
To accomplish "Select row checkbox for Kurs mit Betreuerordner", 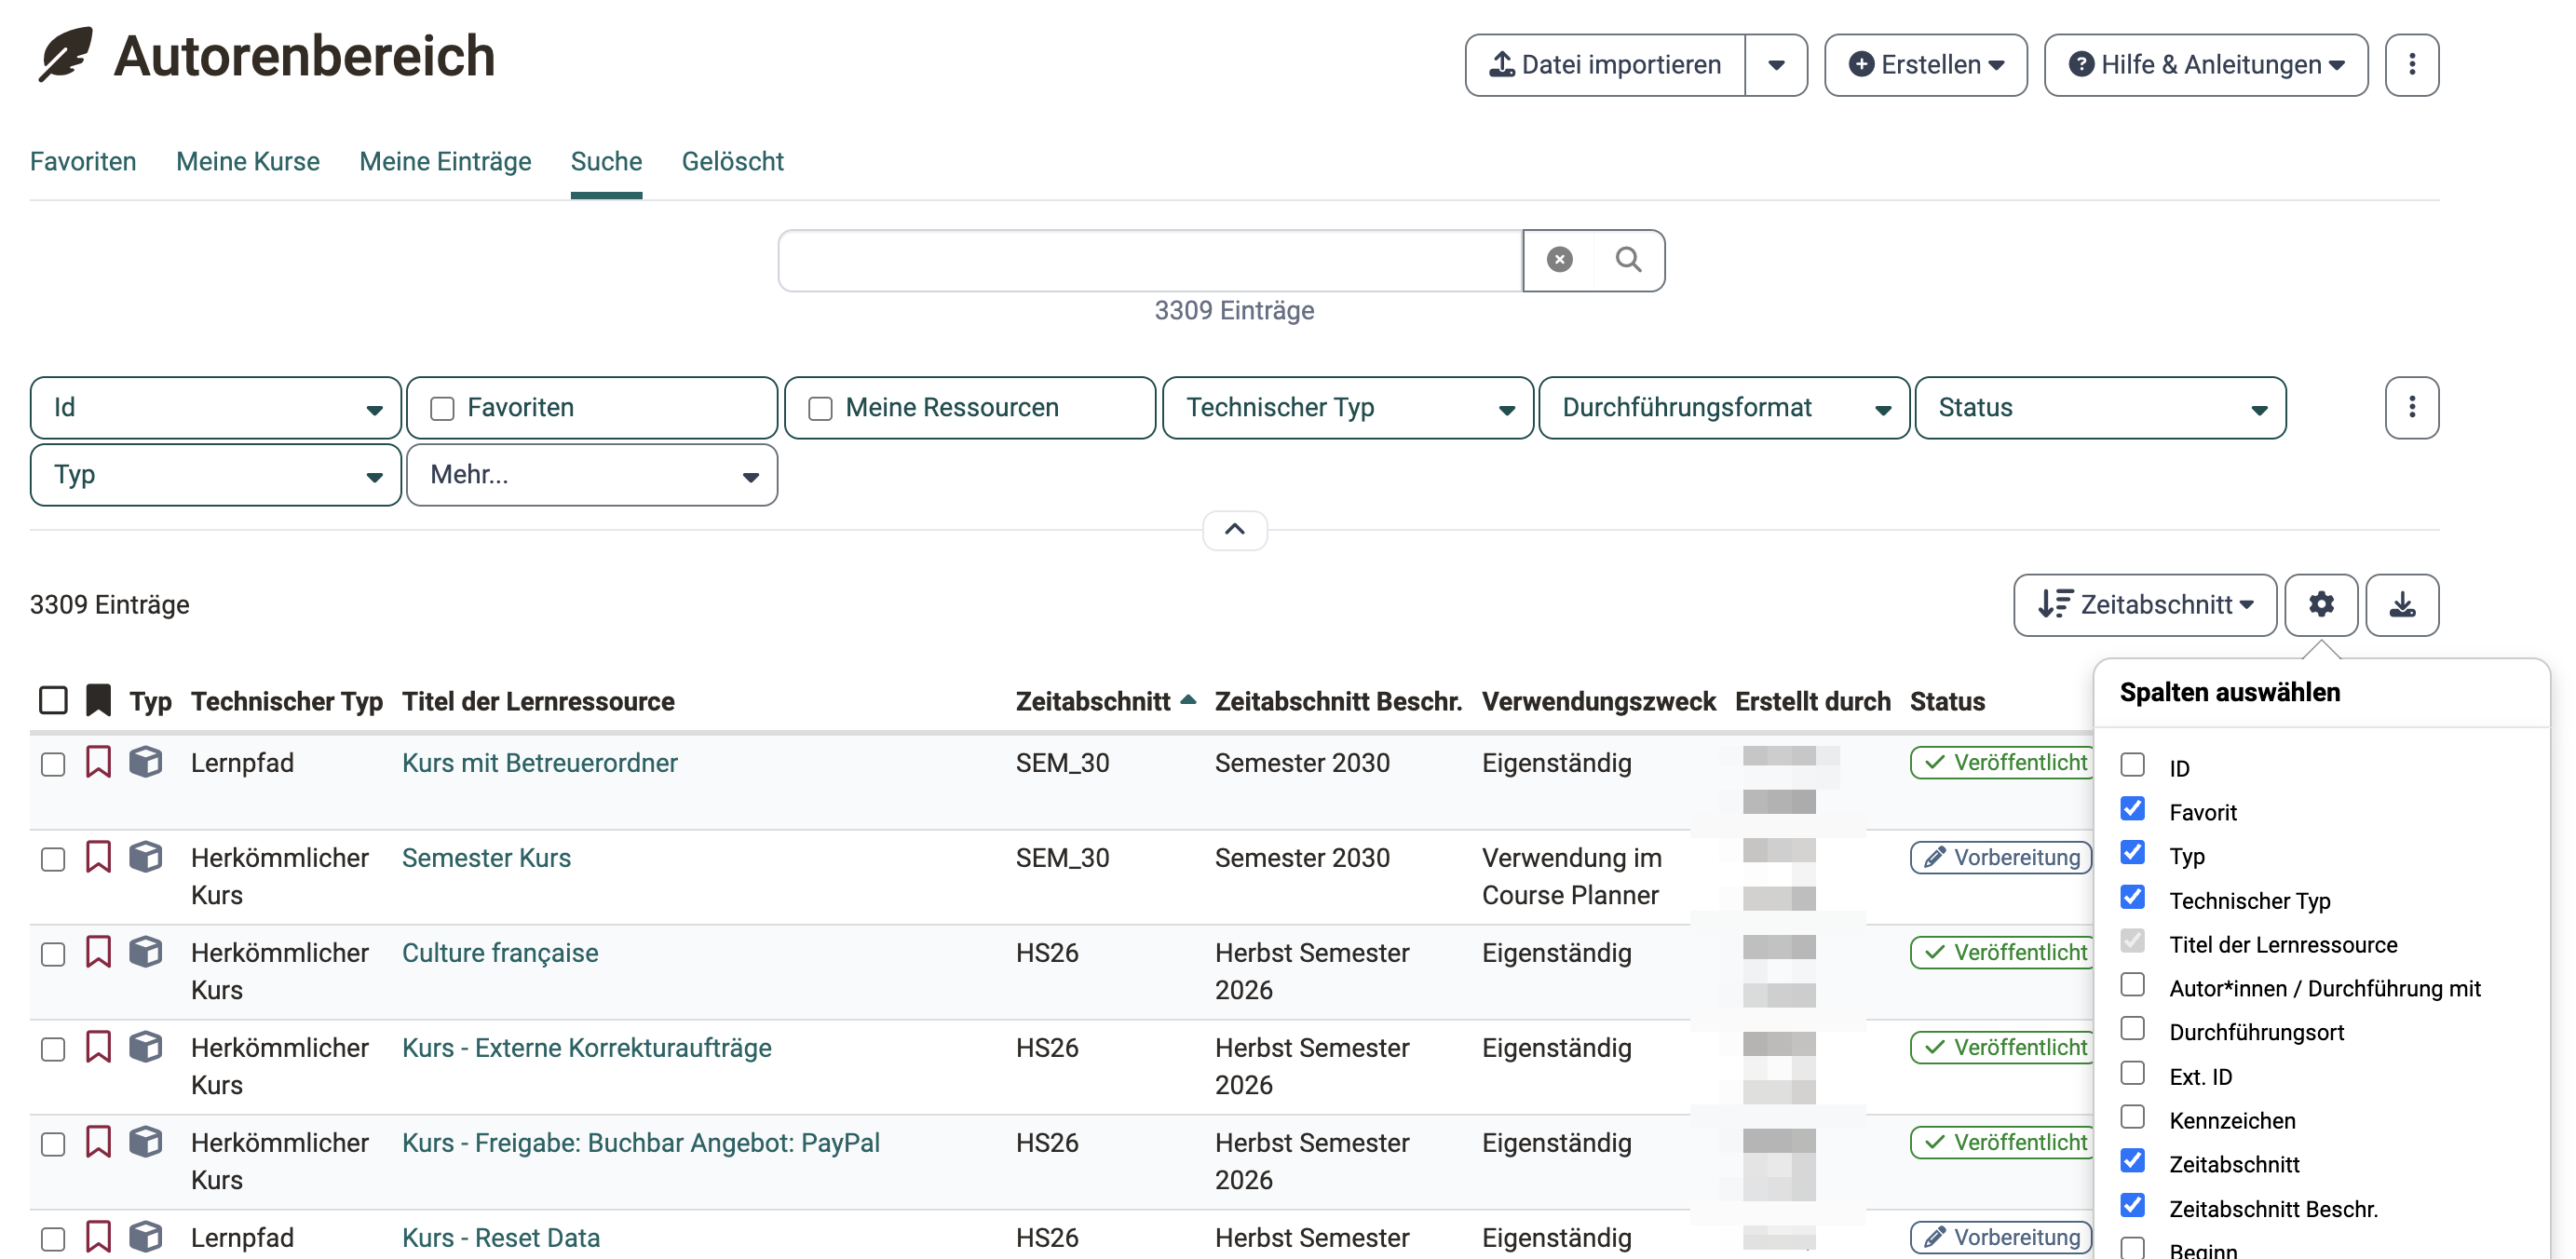I will (x=53, y=764).
